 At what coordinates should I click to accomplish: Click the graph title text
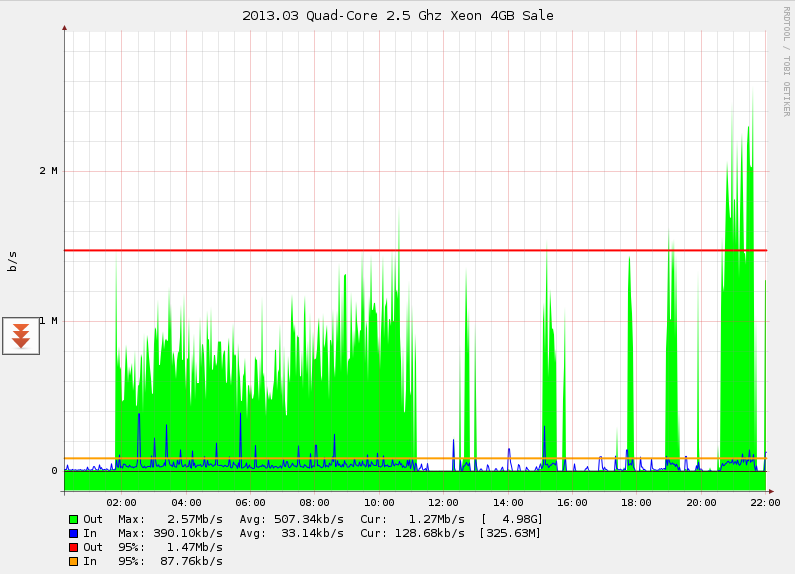(398, 16)
